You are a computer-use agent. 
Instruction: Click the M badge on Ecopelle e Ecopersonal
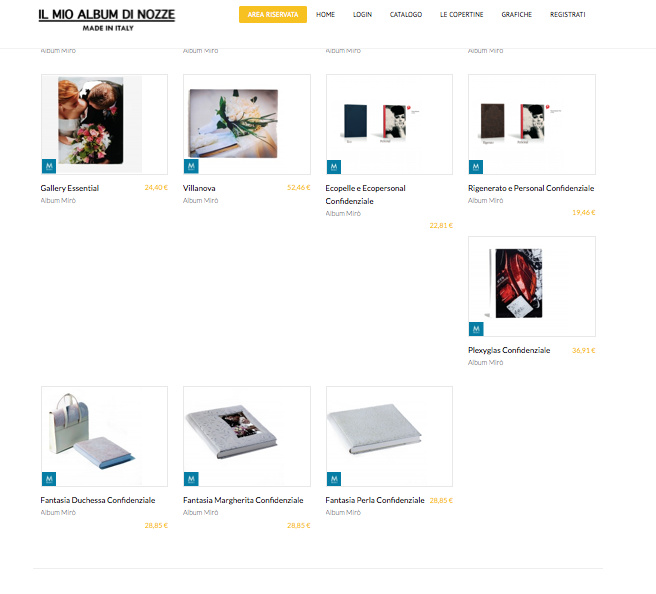(334, 166)
